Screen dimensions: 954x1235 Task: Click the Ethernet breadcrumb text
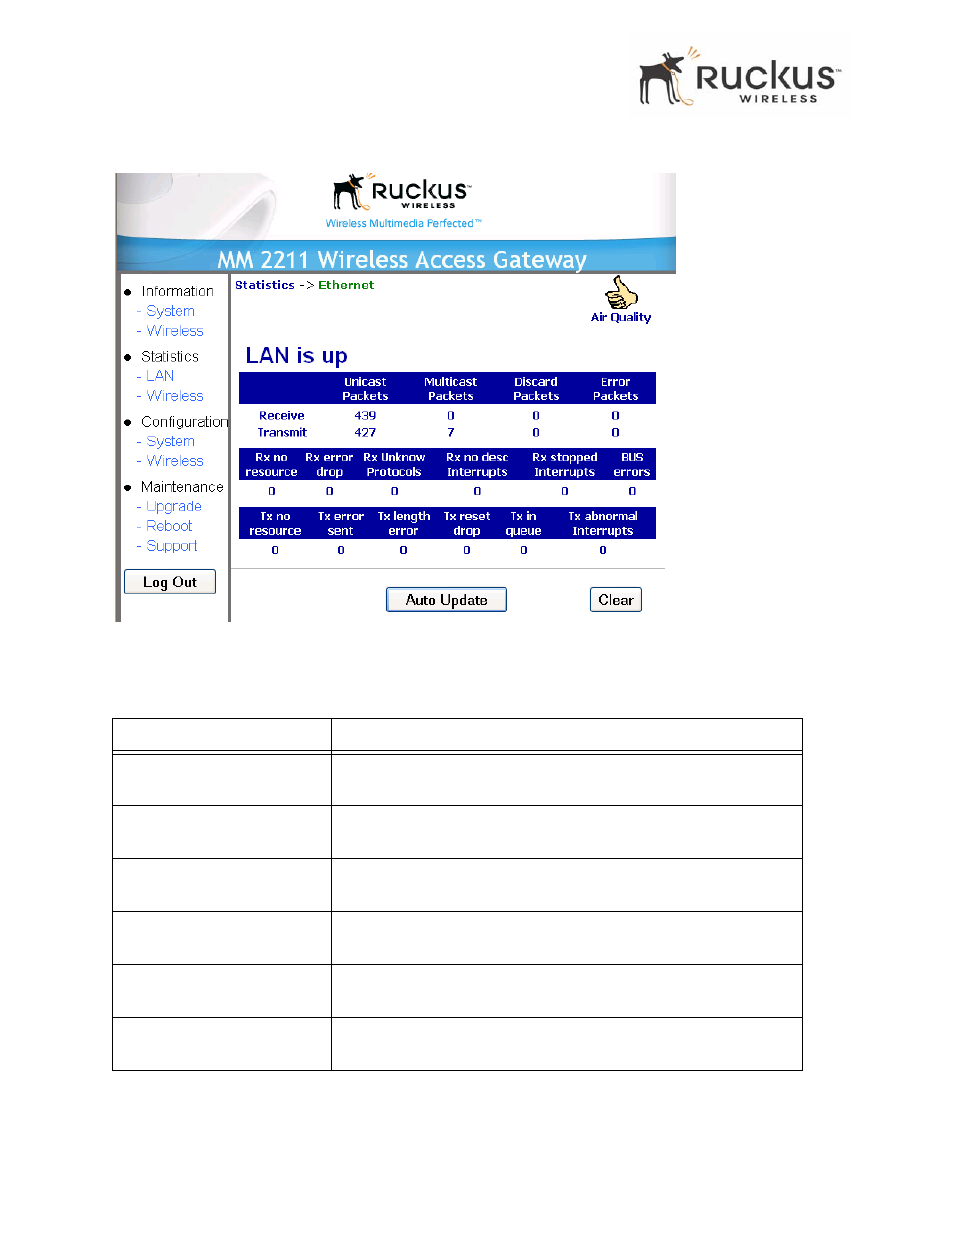(x=346, y=285)
